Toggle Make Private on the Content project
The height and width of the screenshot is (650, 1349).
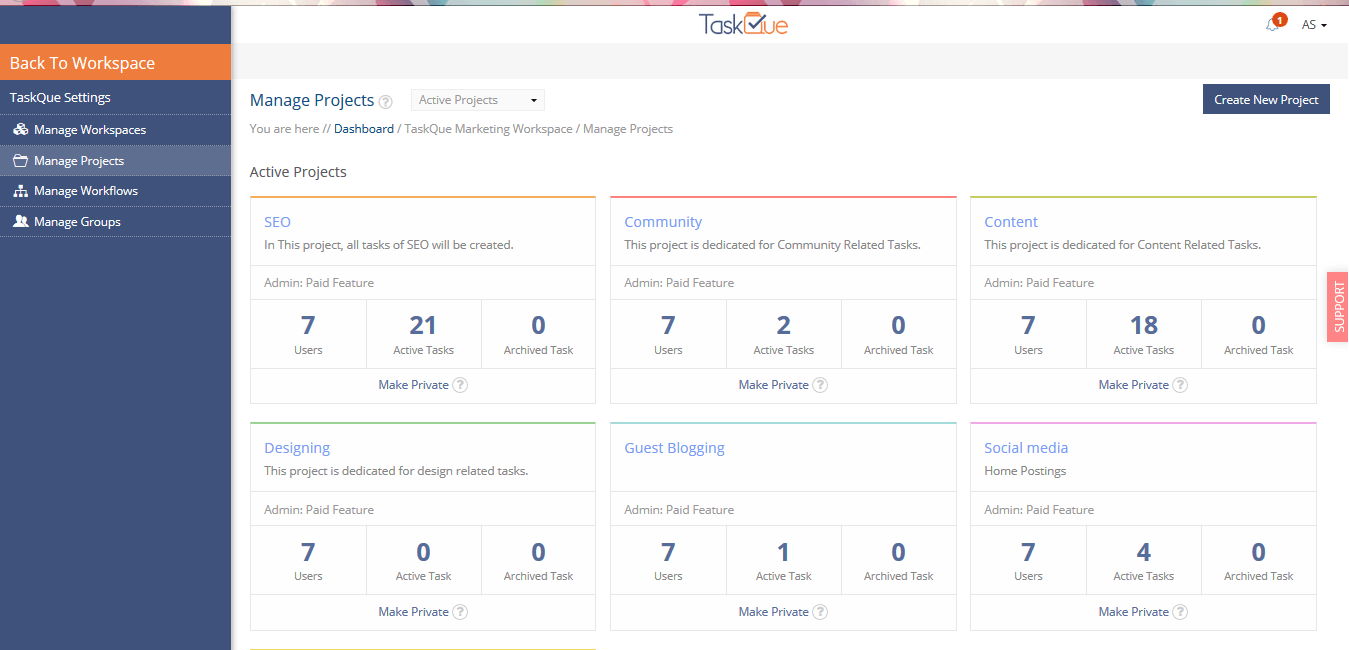tap(1133, 384)
